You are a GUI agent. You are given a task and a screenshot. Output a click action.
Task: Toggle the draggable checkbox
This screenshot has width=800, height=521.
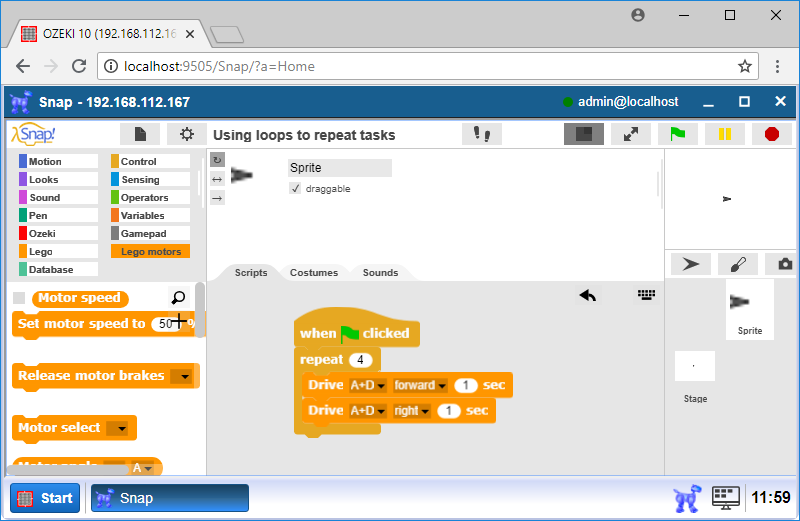coord(295,188)
